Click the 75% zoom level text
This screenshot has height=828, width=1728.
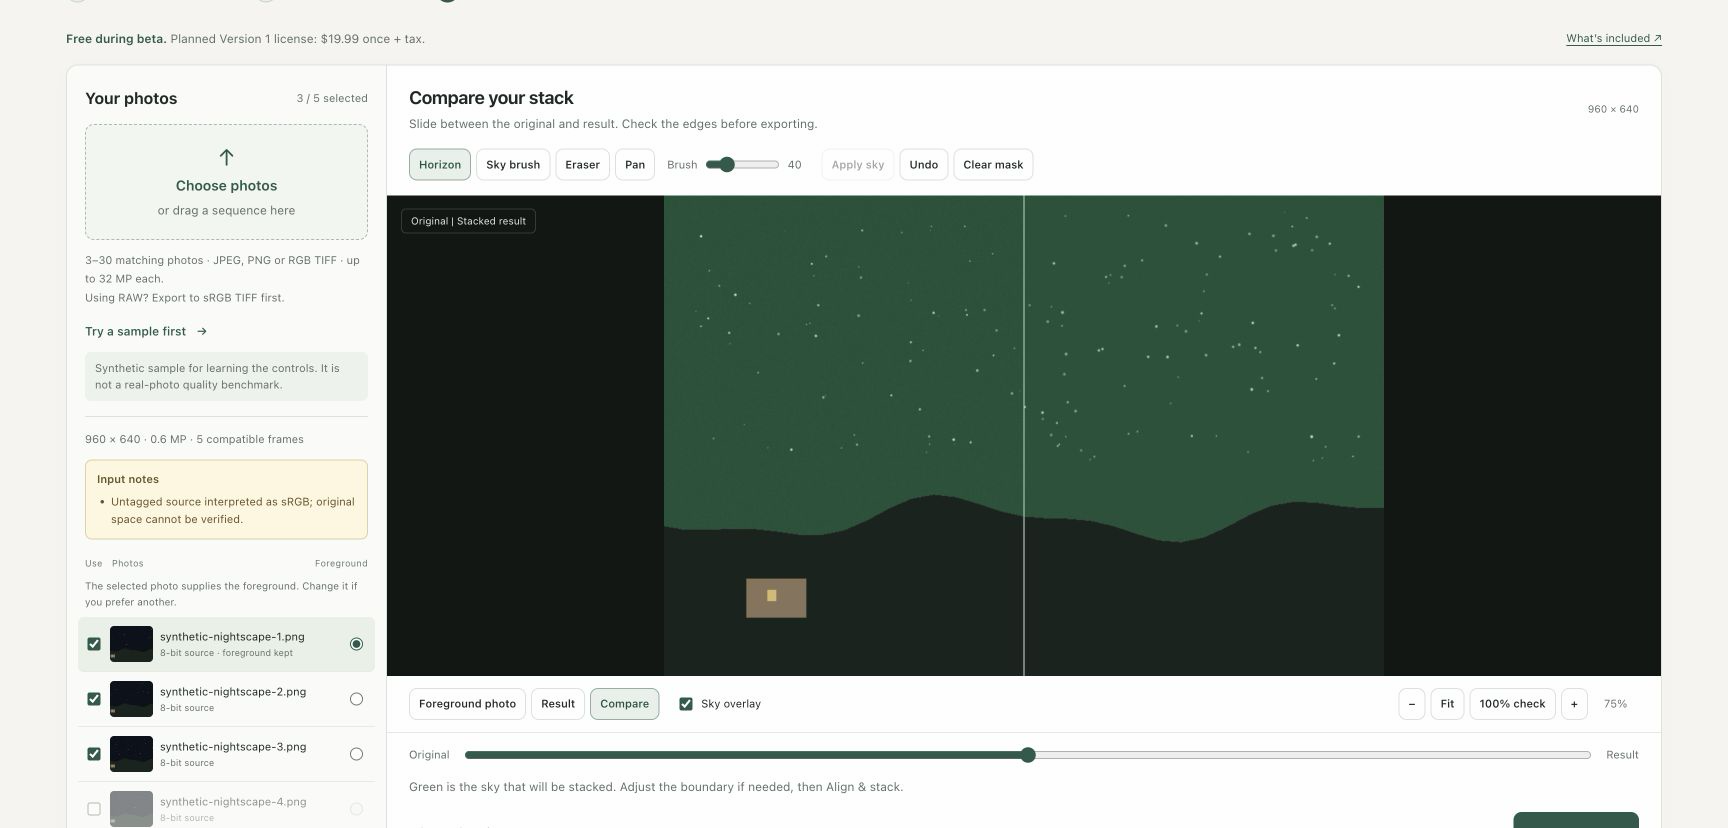pyautogui.click(x=1615, y=704)
